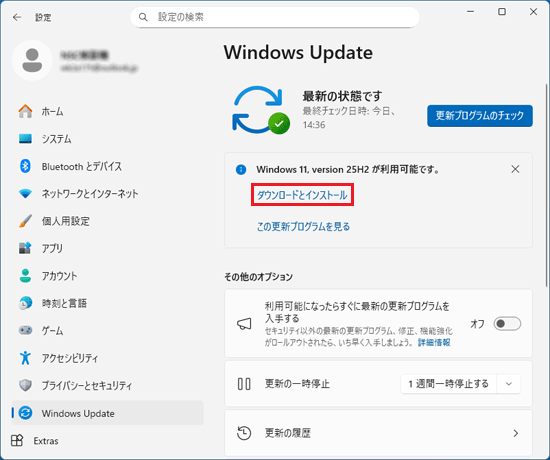Click the megaphone icon
This screenshot has width=550, height=460.
(244, 324)
